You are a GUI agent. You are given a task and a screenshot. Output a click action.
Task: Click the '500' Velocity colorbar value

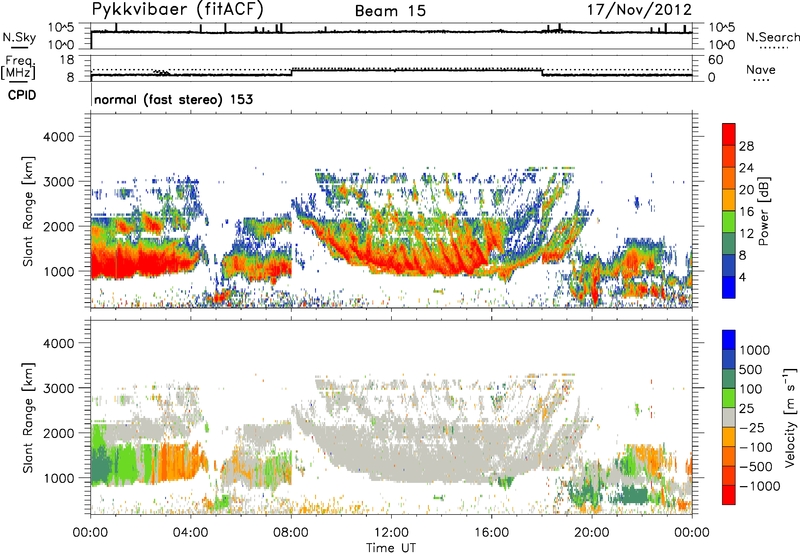(753, 369)
